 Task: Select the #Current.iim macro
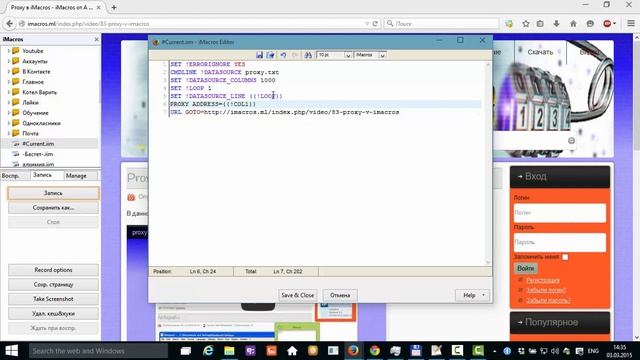click(38, 144)
